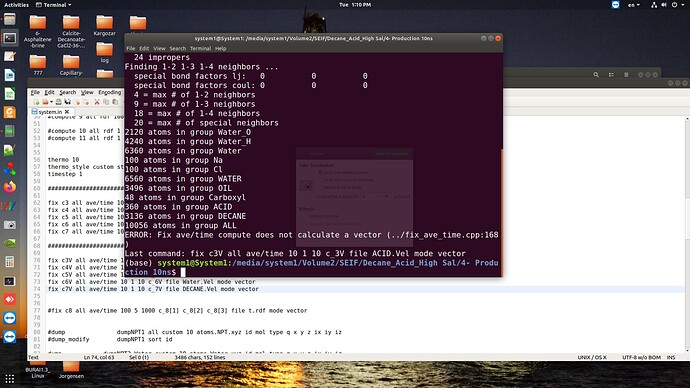Open the Terminal icon in the dock

pos(10,38)
